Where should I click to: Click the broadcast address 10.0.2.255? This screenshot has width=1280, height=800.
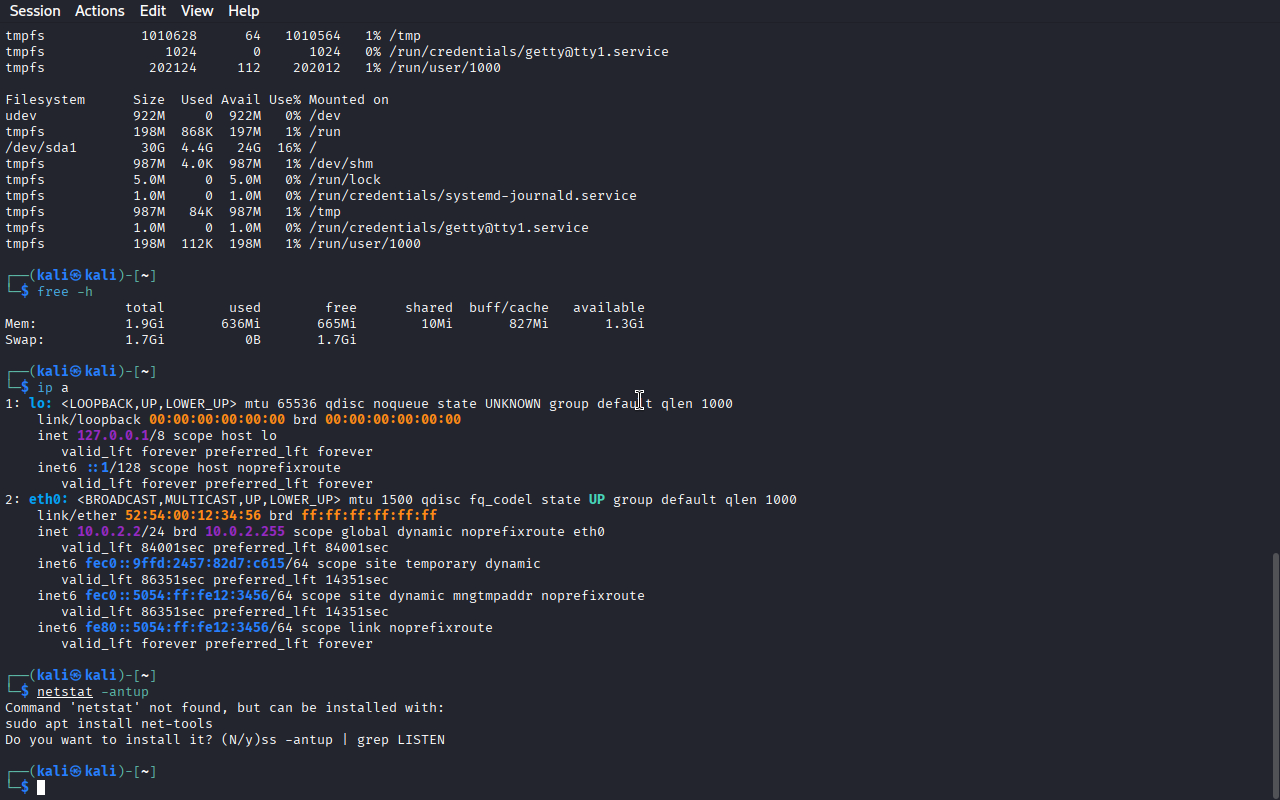click(245, 531)
